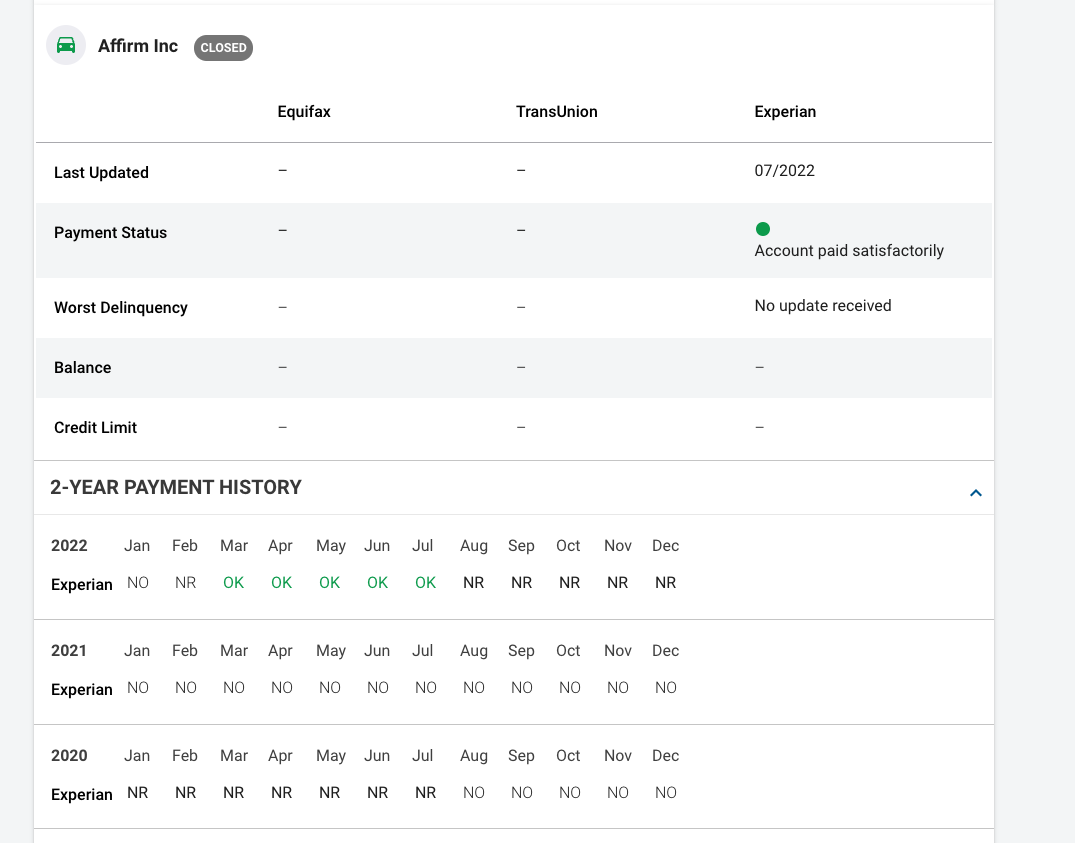Click the Payment Status row label

click(110, 233)
